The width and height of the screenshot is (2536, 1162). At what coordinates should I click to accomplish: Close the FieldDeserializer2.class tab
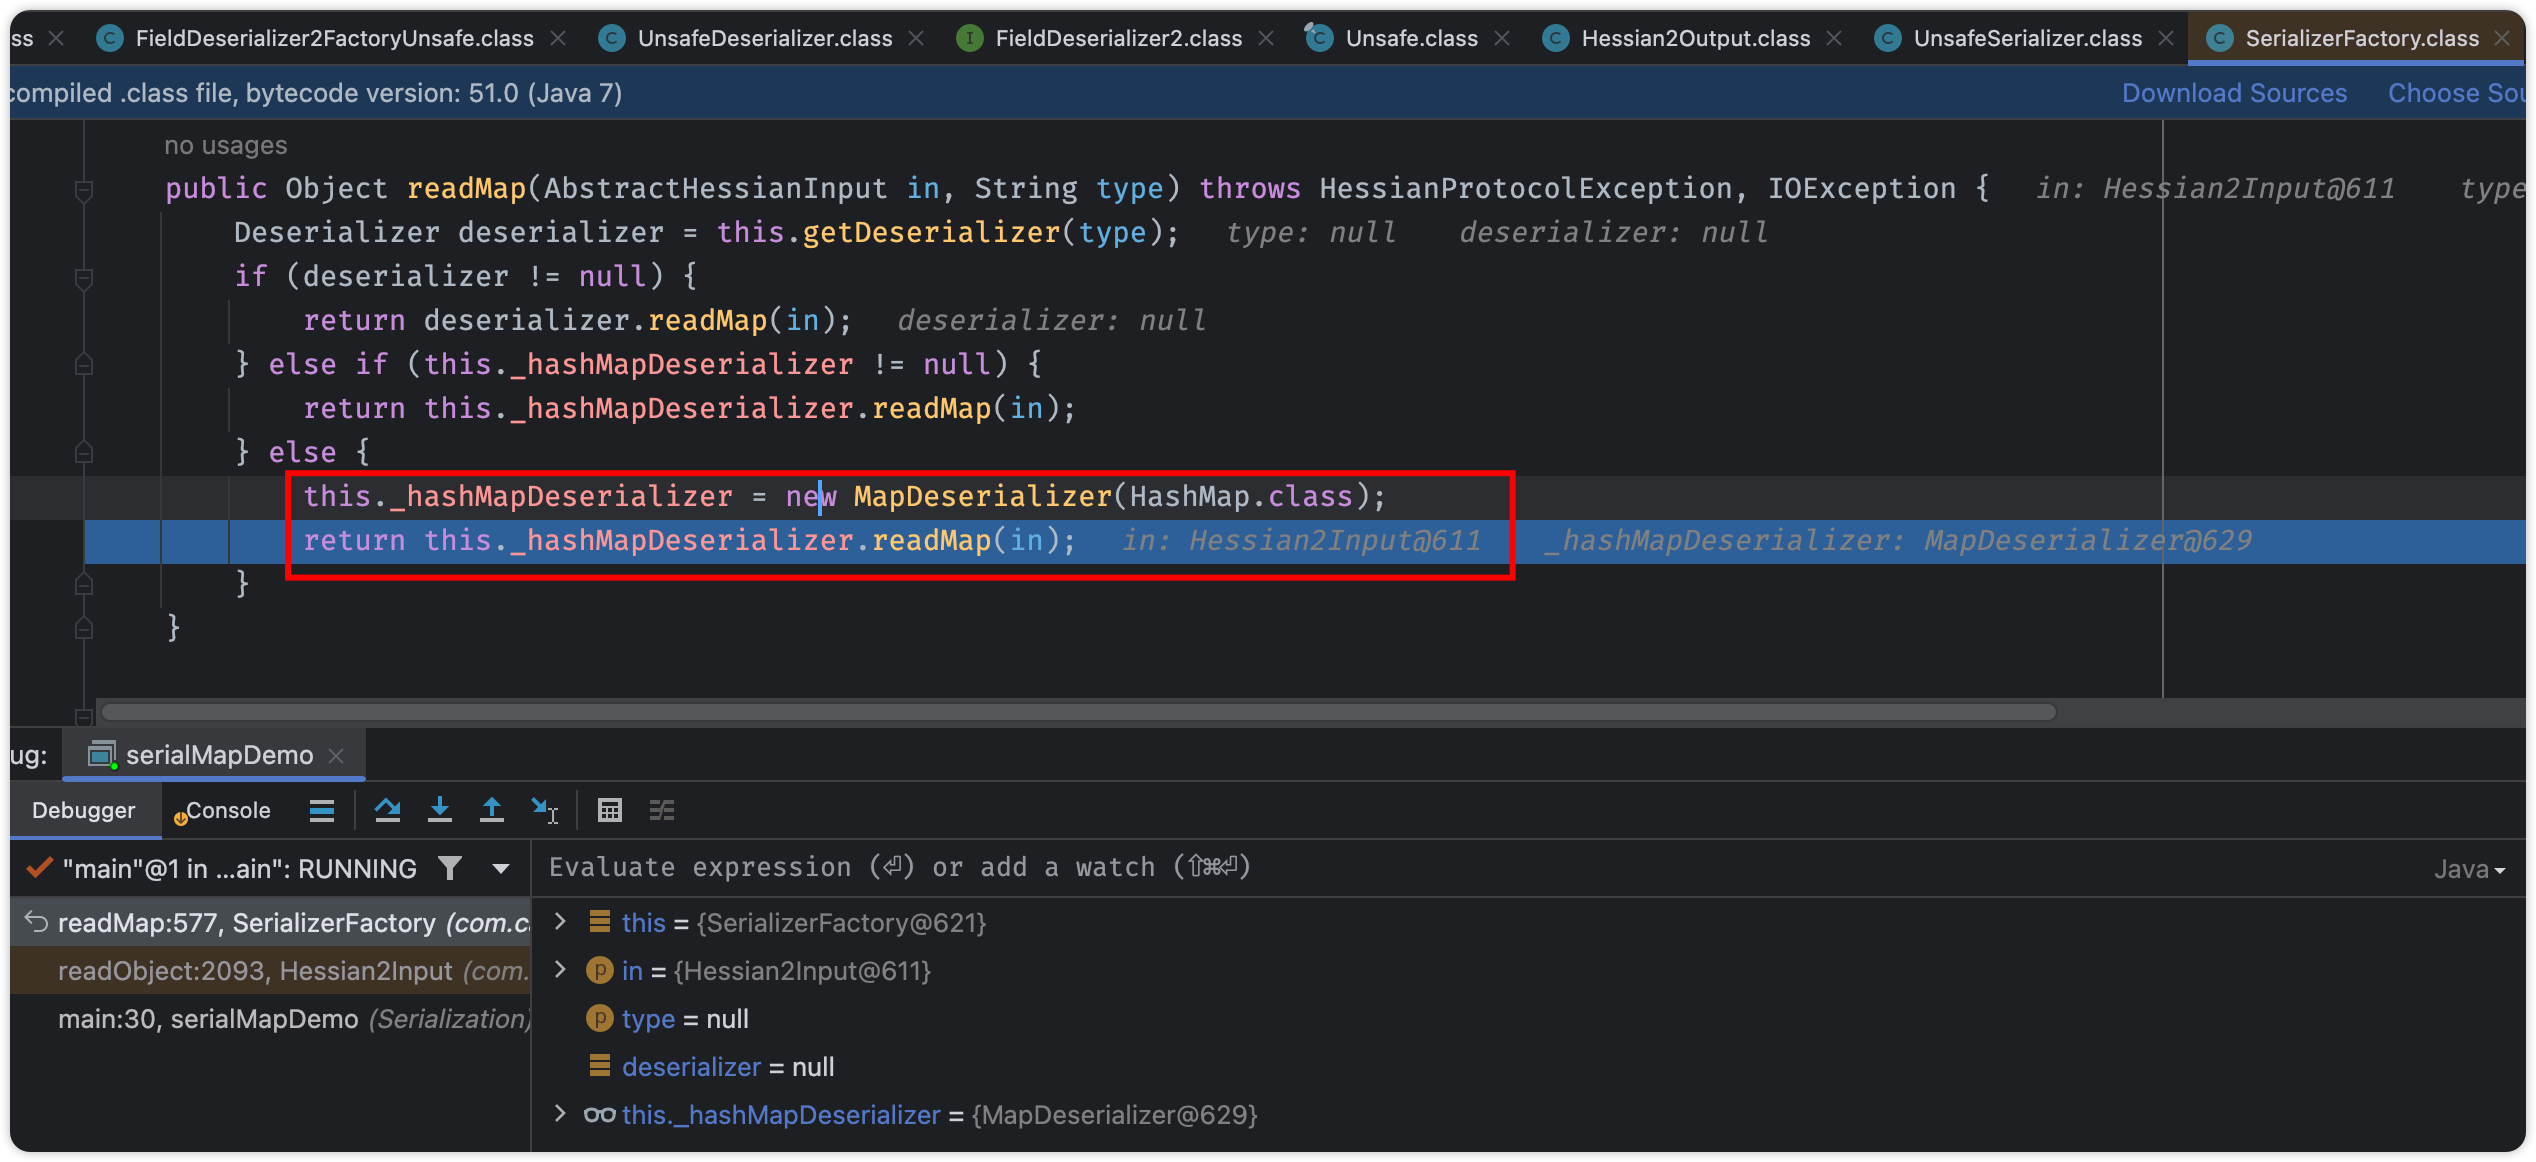coord(1266,38)
